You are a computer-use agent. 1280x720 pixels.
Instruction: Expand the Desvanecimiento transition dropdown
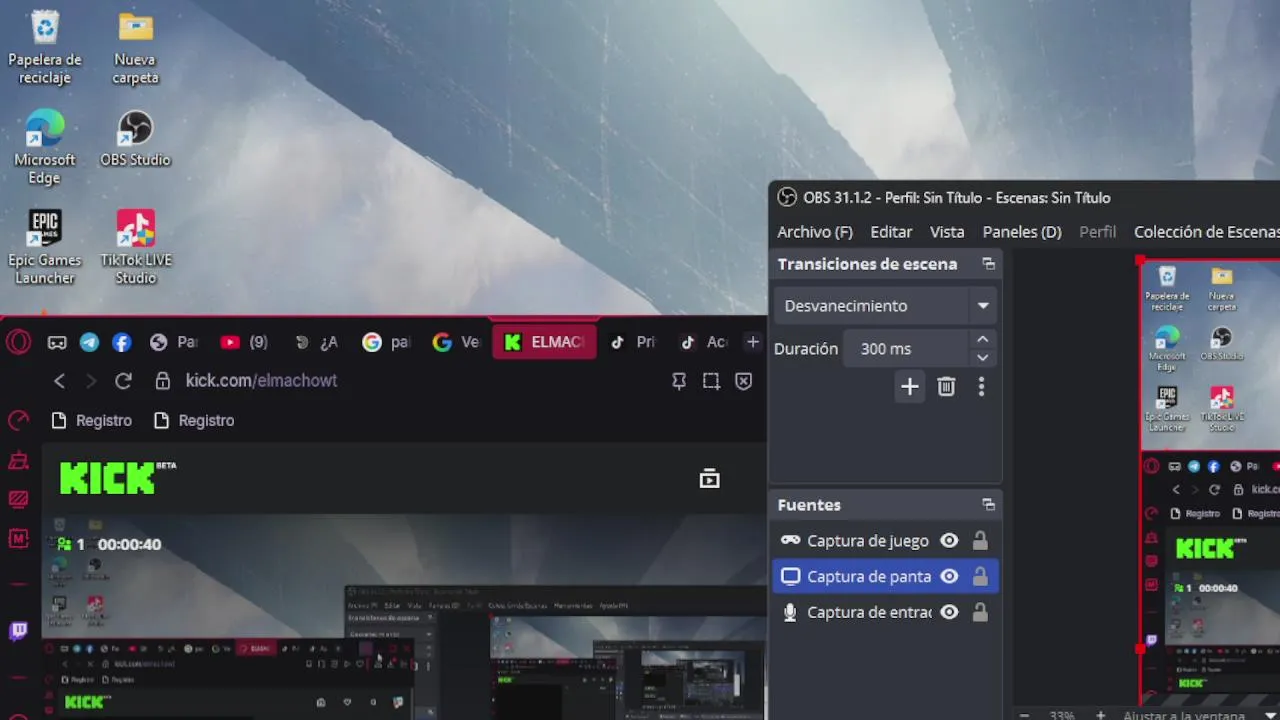(x=983, y=306)
